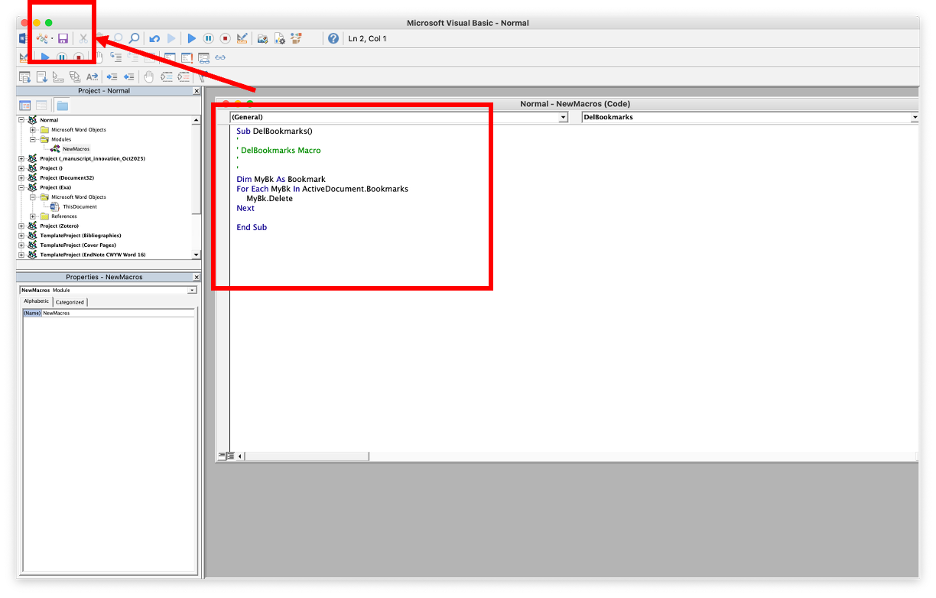Run the macro with the blue play icon

pos(192,39)
